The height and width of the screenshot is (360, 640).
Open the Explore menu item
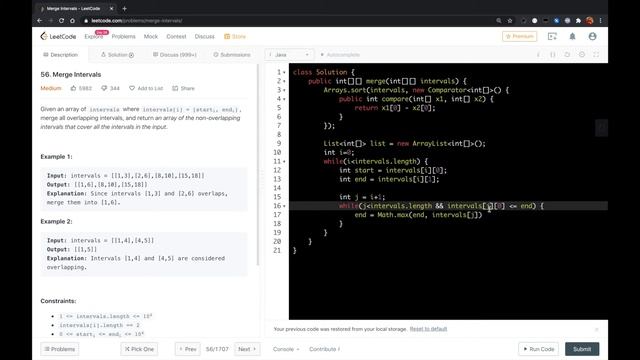(x=94, y=36)
